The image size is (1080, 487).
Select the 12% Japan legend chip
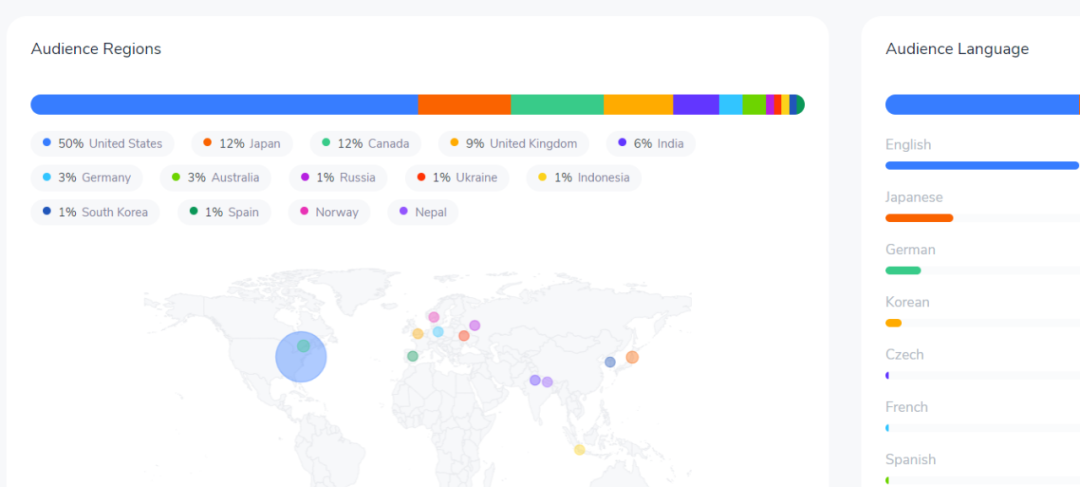pos(242,143)
